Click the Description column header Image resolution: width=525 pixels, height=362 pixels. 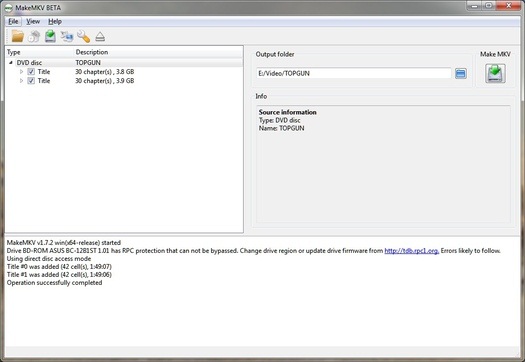158,52
